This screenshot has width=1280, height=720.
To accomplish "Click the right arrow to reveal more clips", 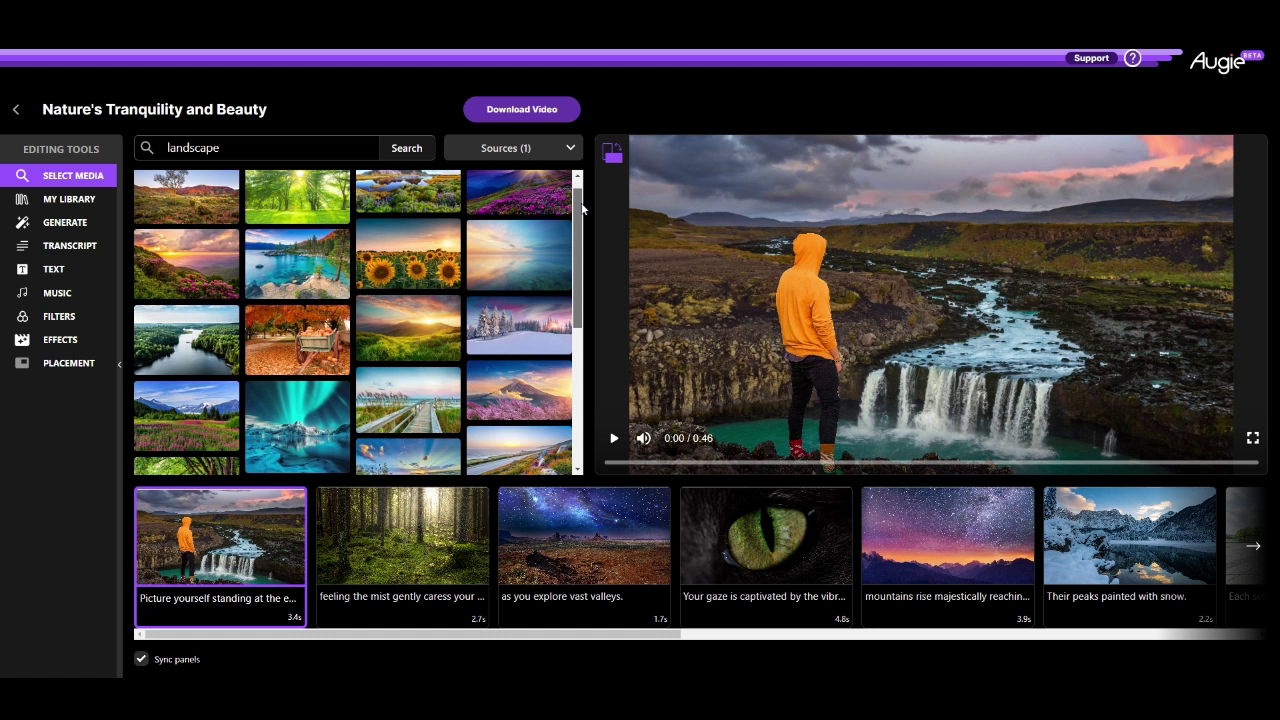I will 1252,546.
